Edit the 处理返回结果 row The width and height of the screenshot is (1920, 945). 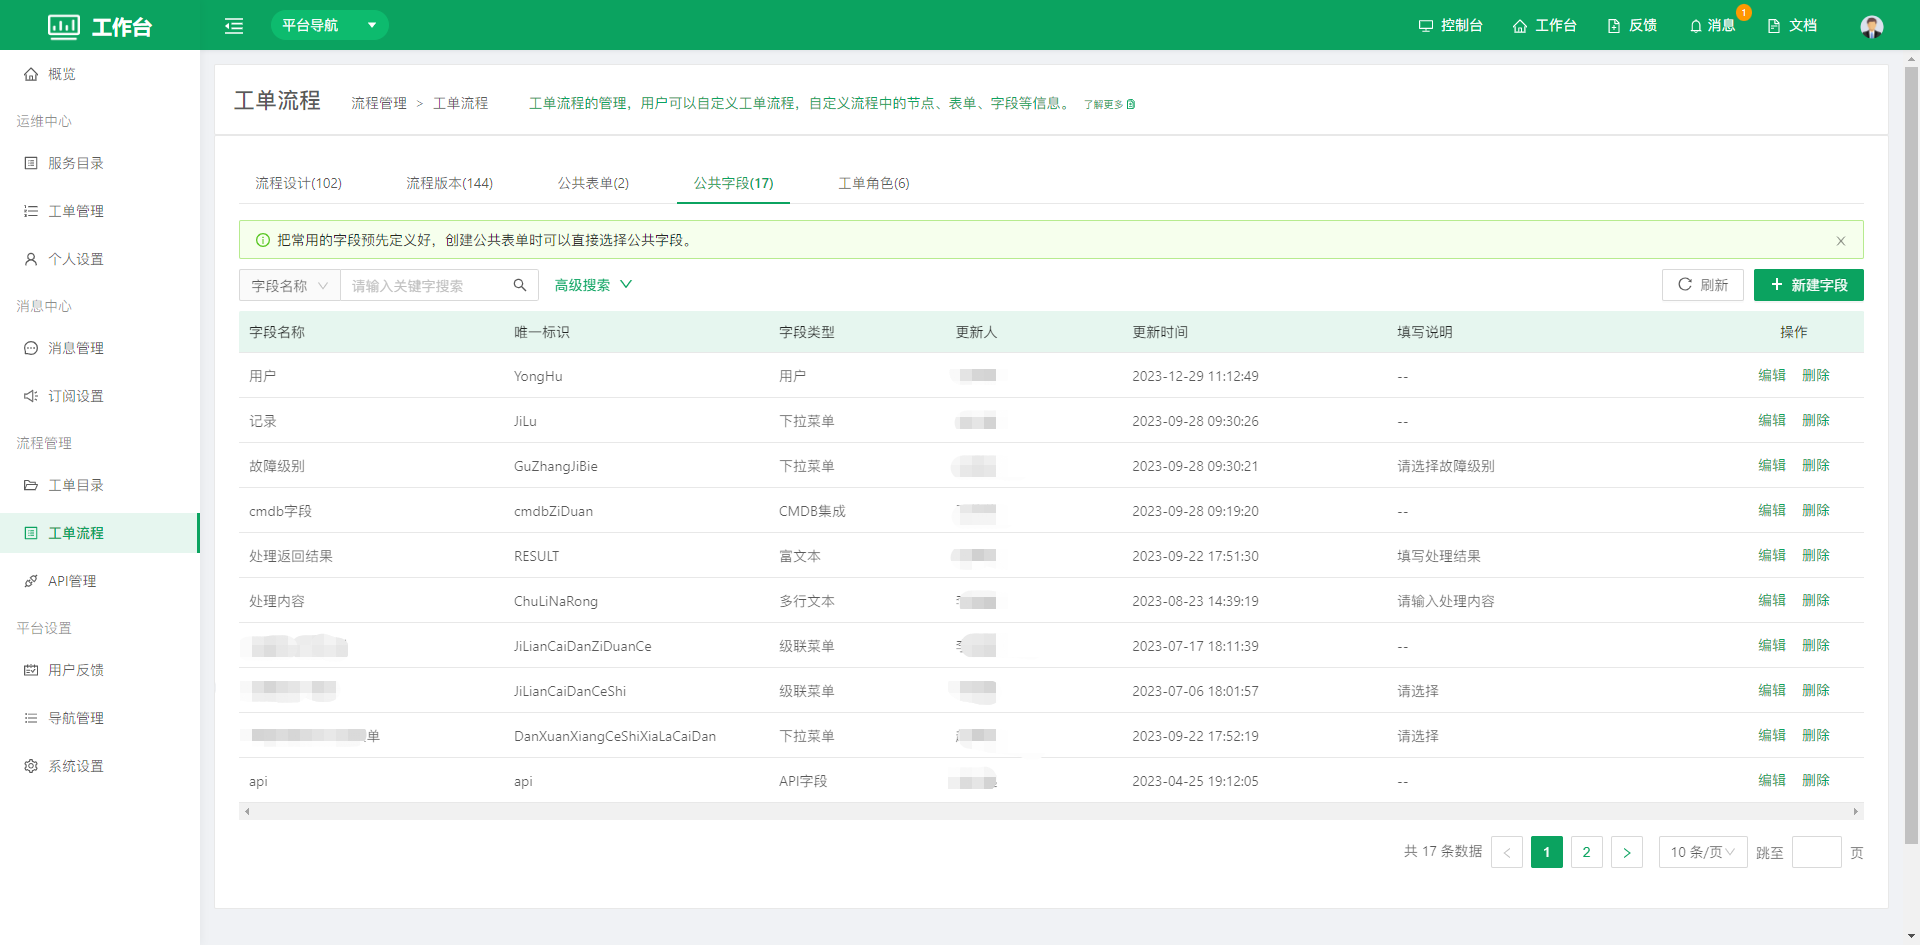1772,555
